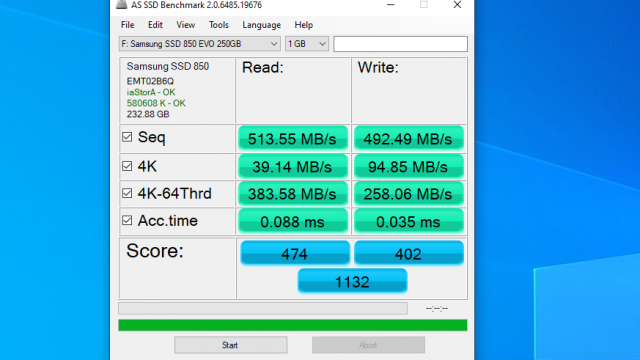Click the Read: column header
The height and width of the screenshot is (360, 640).
click(x=262, y=68)
